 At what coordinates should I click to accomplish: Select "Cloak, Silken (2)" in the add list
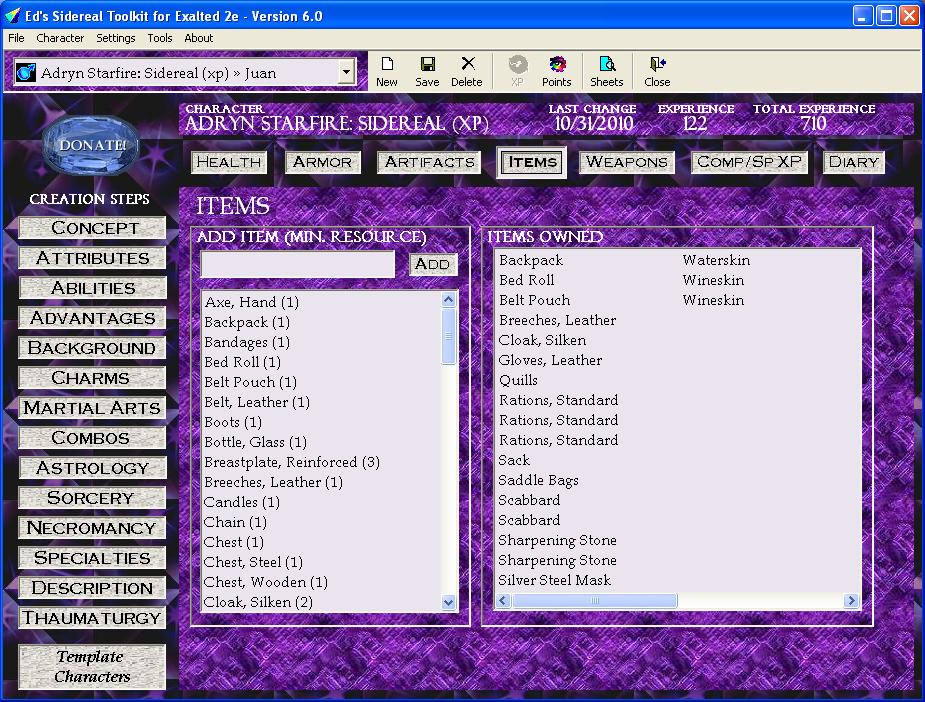tap(258, 602)
